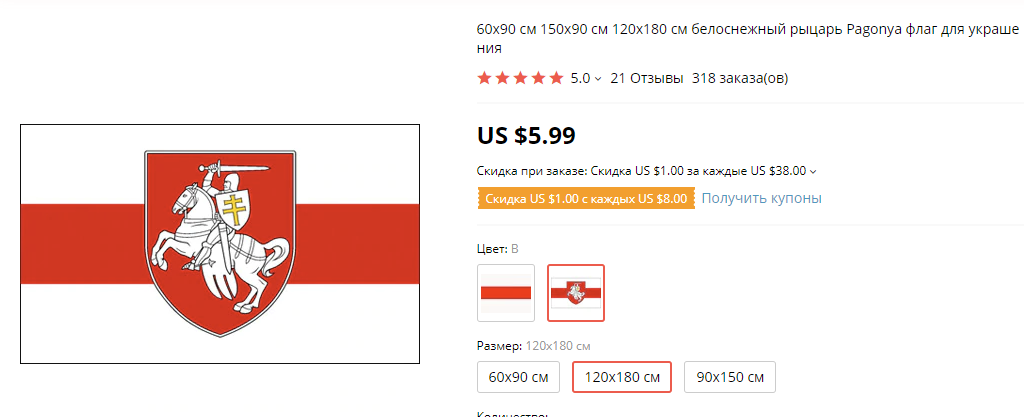The width and height of the screenshot is (1024, 417).
Task: Click the first red rating star
Action: click(485, 78)
